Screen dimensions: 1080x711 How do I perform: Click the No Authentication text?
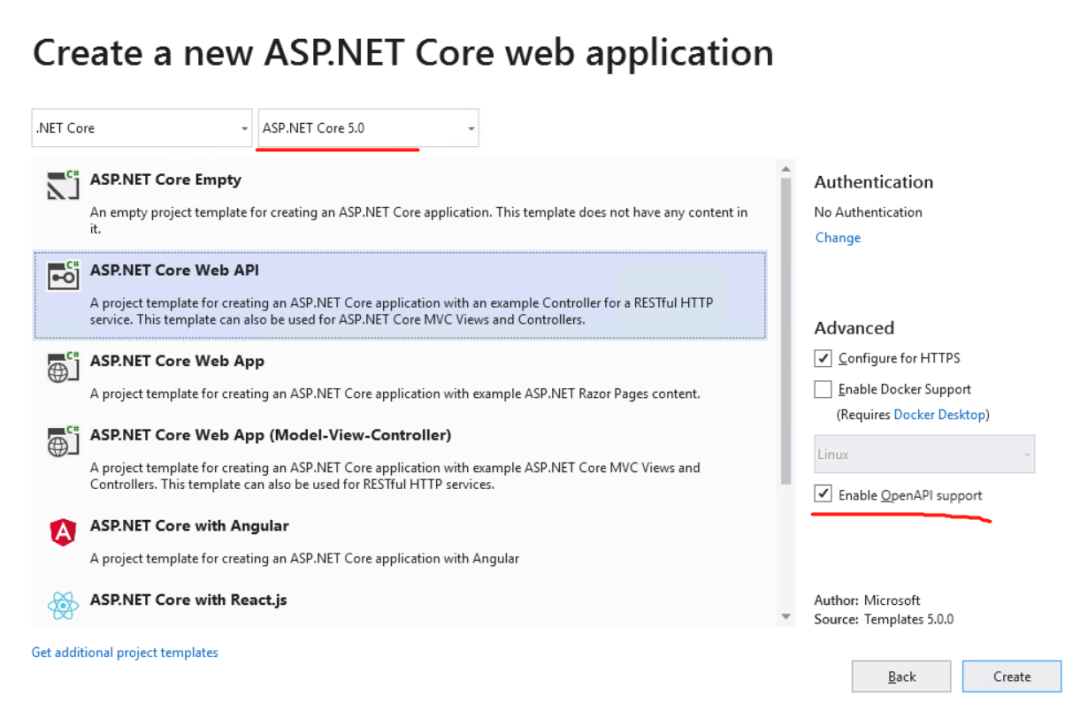[x=868, y=212]
